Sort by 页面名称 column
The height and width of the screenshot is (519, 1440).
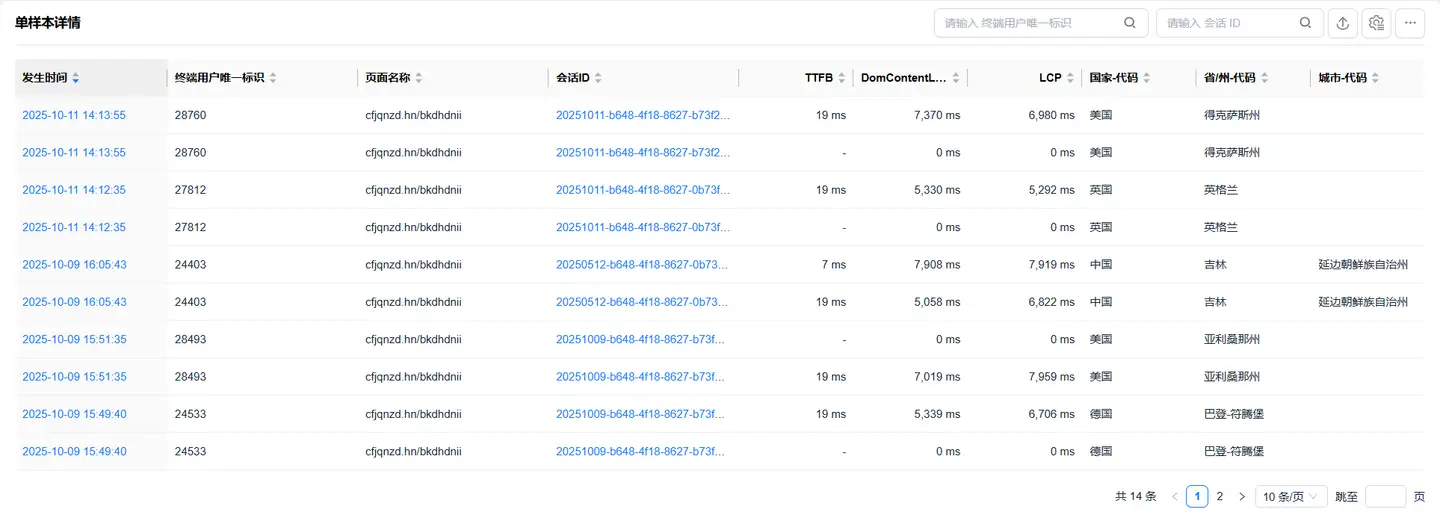[419, 78]
